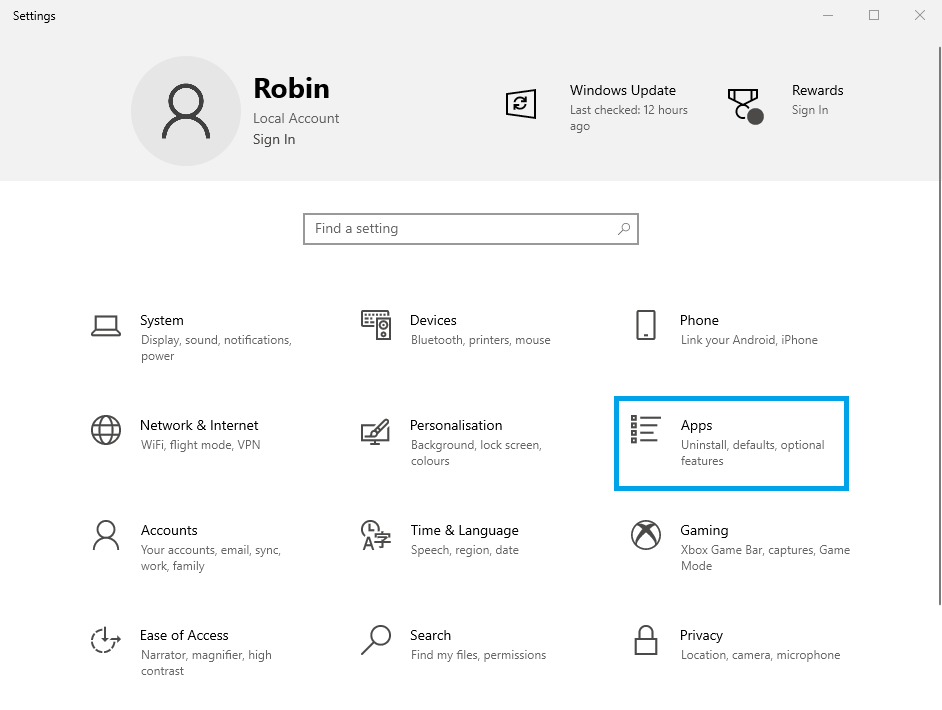Open the Ease of Access title
942x710 pixels.
click(x=184, y=636)
